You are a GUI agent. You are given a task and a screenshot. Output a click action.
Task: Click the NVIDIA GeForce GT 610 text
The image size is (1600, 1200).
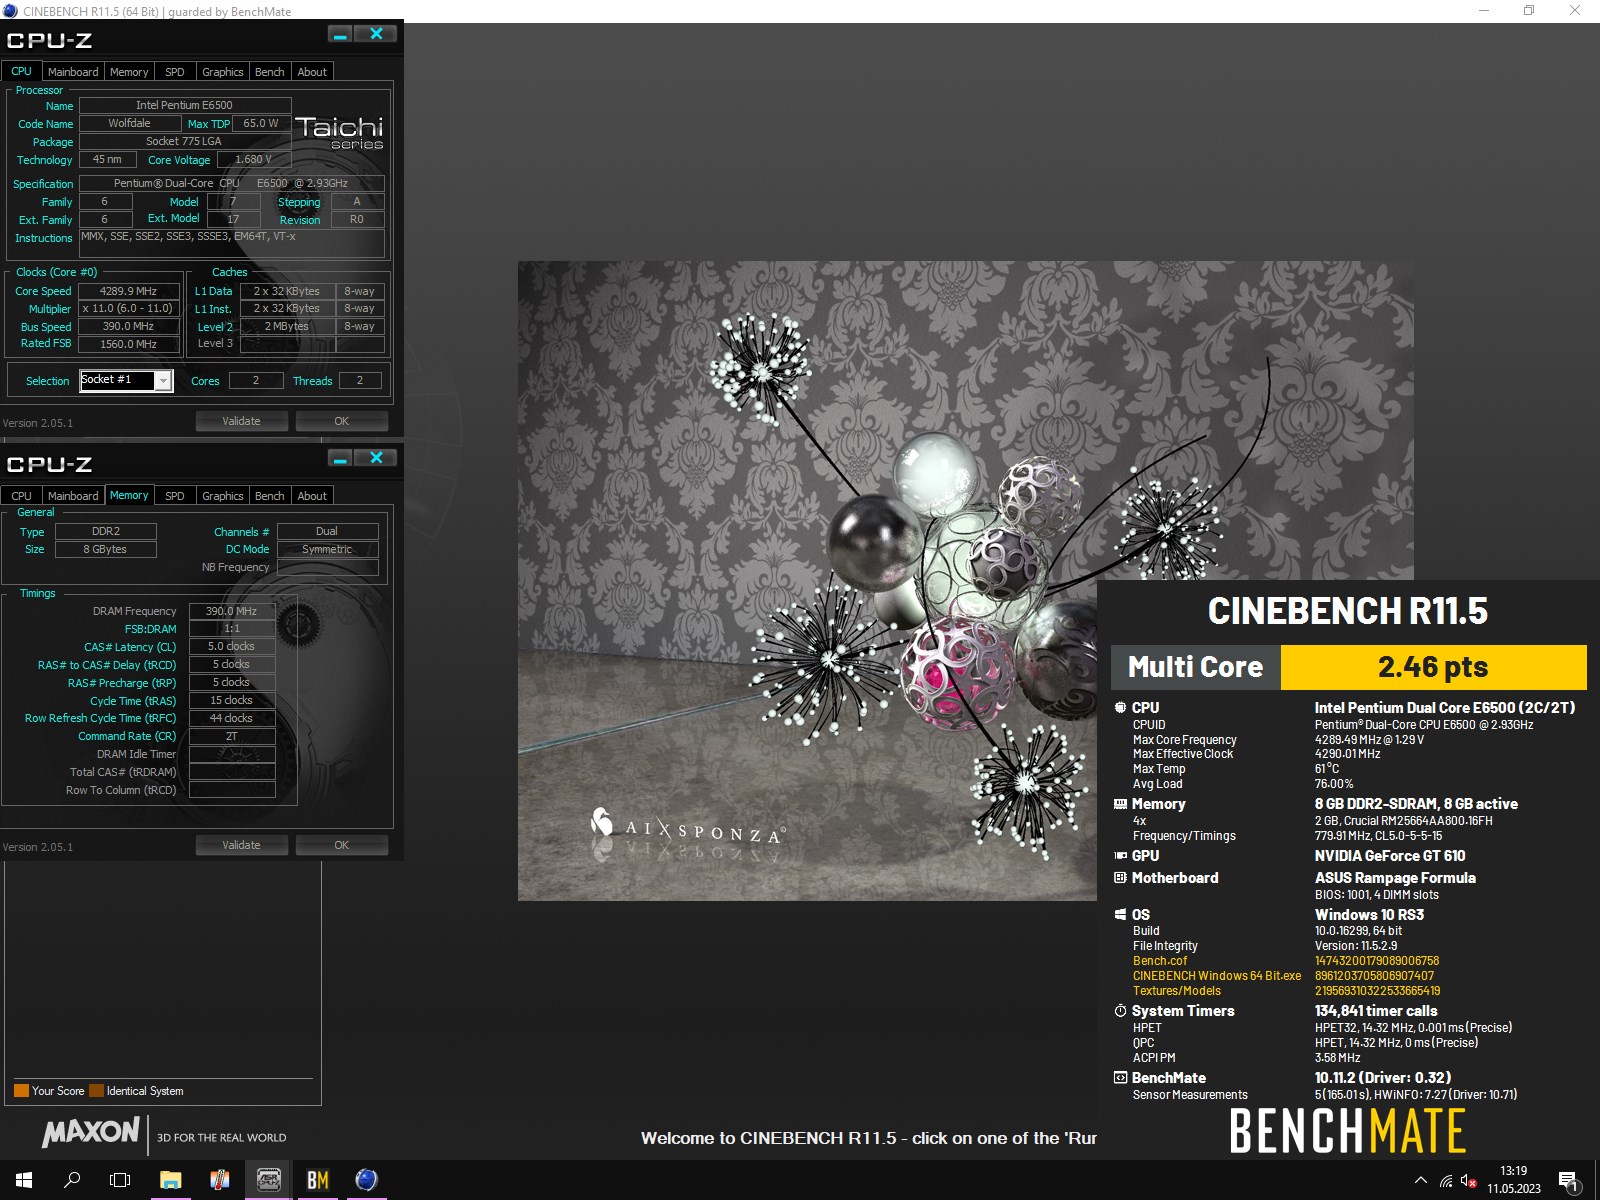point(1390,856)
